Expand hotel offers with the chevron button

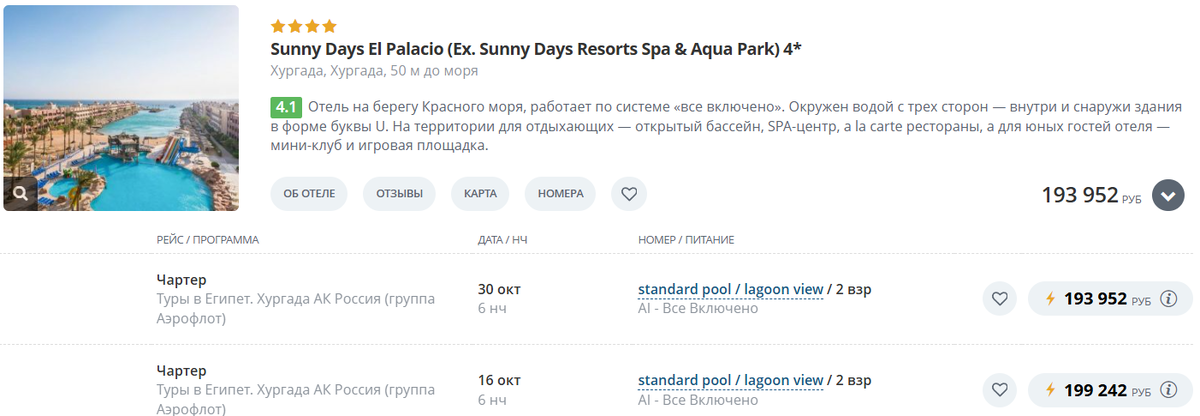click(1168, 195)
